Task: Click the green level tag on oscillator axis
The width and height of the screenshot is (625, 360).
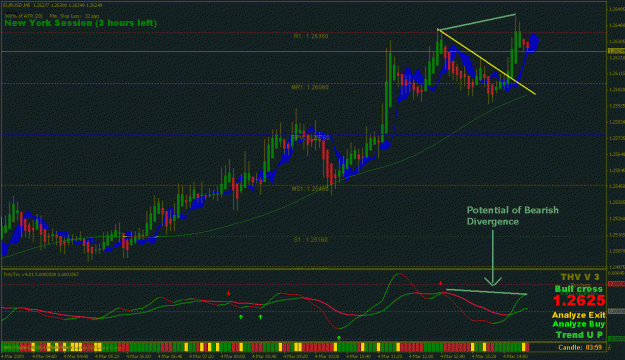Action: (x=617, y=339)
